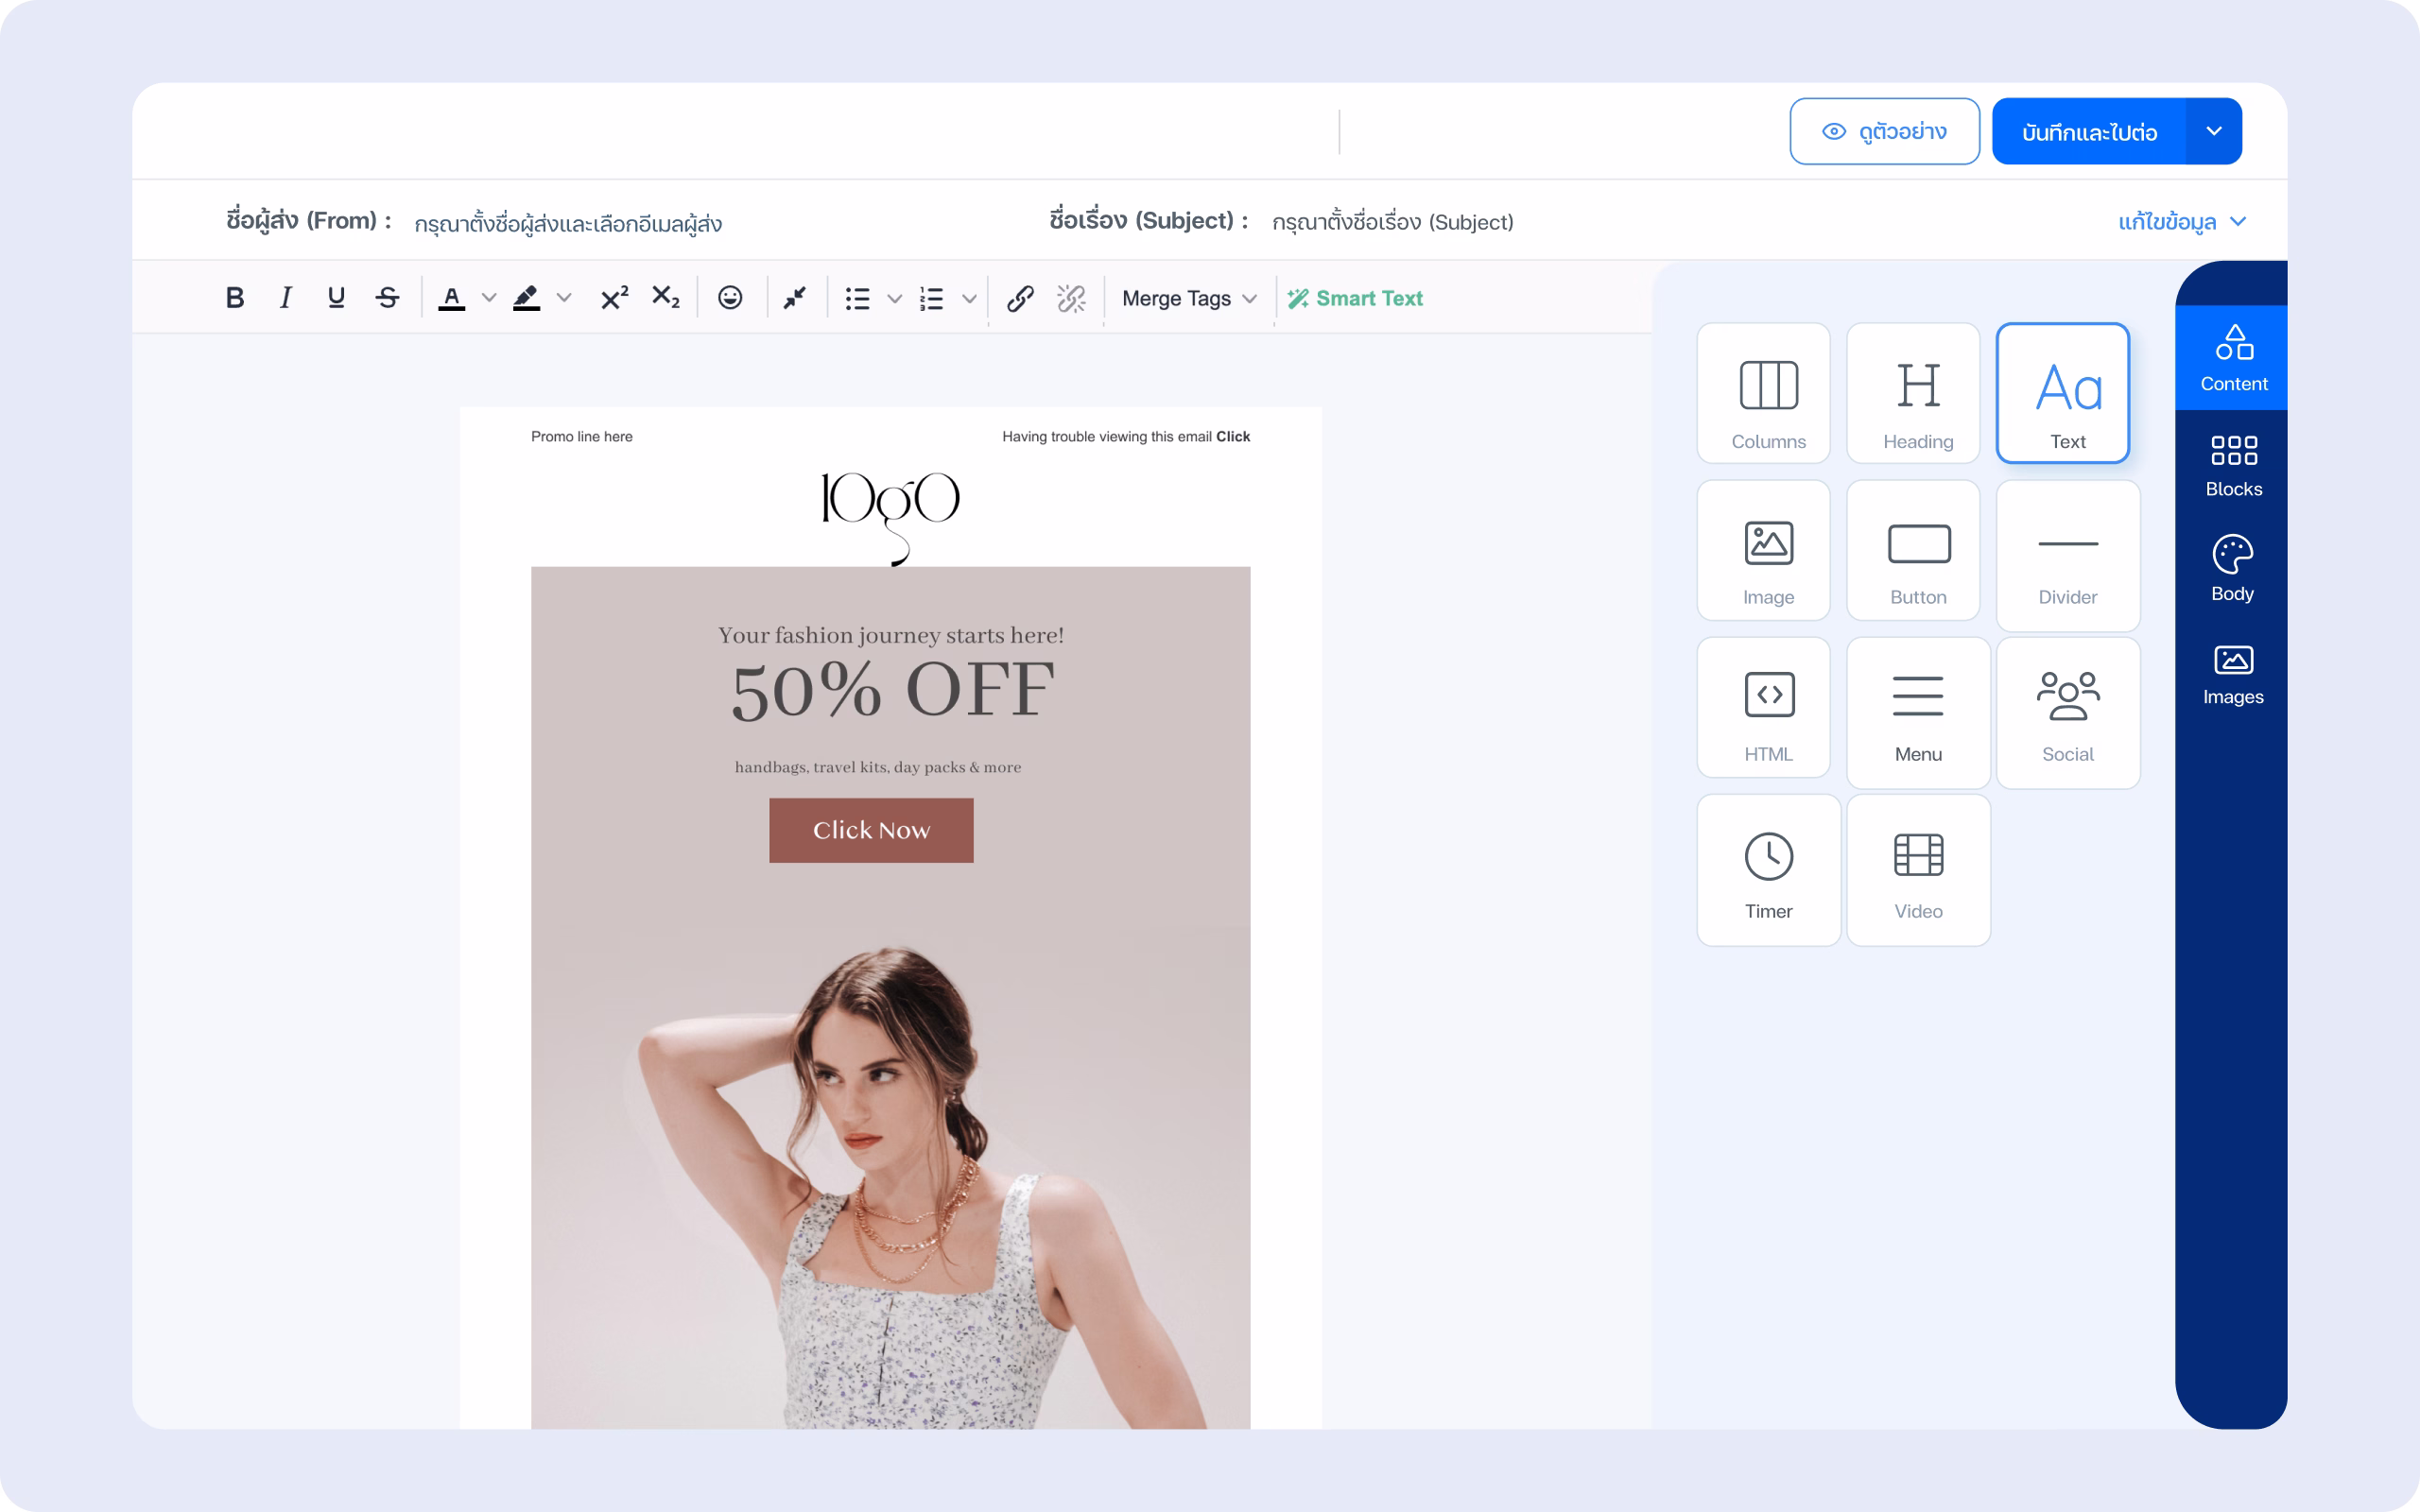Toggle underline formatting
Screen dimensions: 2420x1512
pos(336,298)
